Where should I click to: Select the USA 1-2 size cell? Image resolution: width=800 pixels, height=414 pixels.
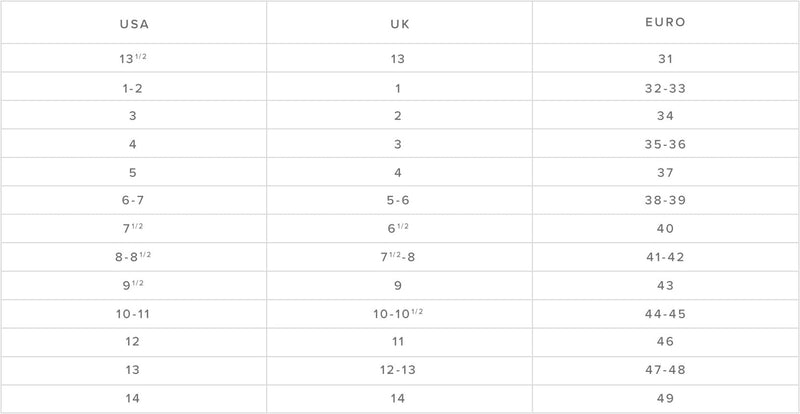[x=133, y=88]
